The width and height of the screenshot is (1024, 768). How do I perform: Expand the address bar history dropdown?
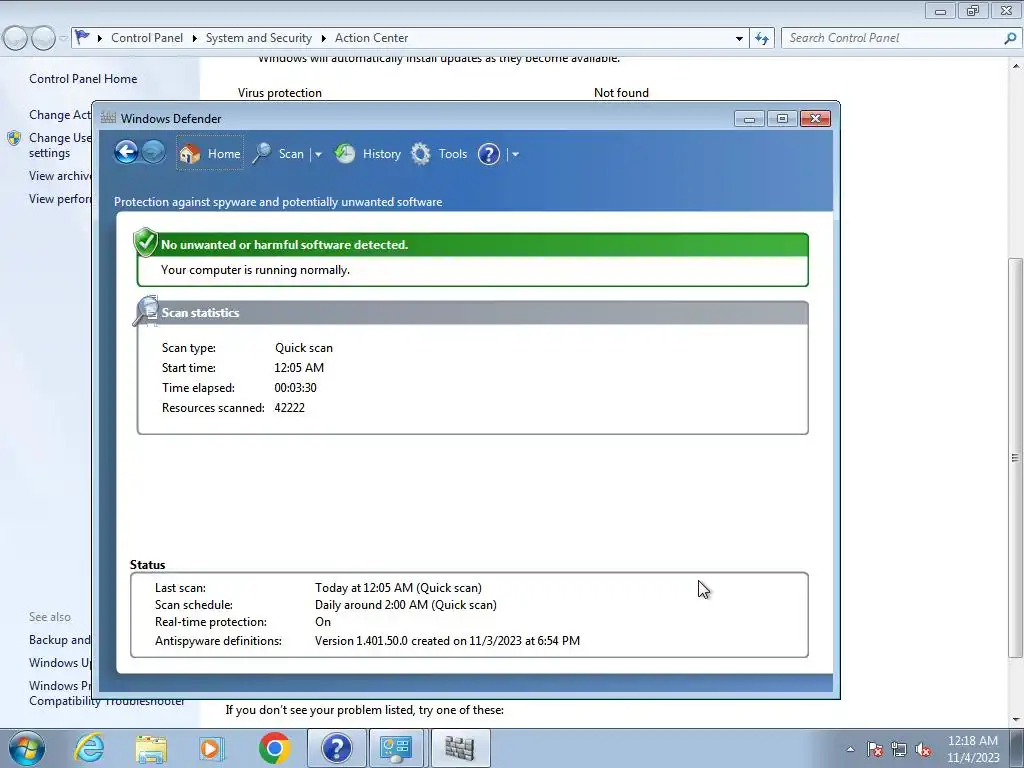tap(739, 39)
